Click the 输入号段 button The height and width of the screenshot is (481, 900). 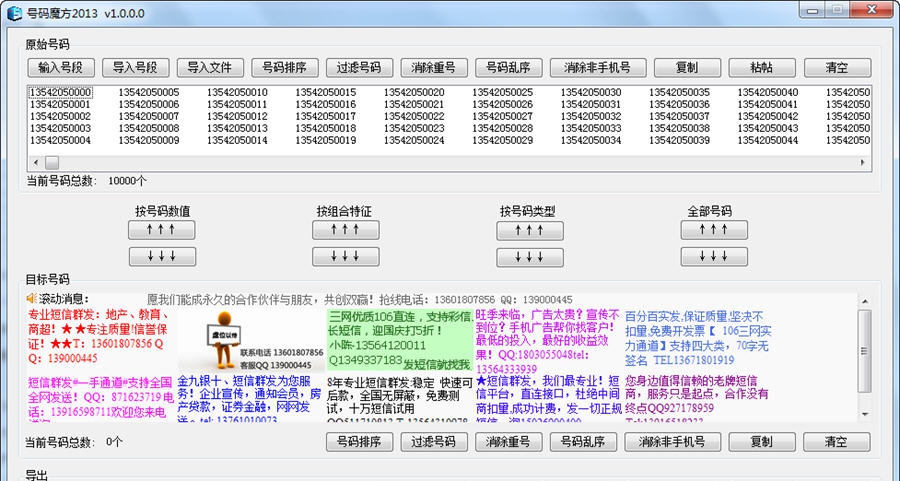pos(60,67)
